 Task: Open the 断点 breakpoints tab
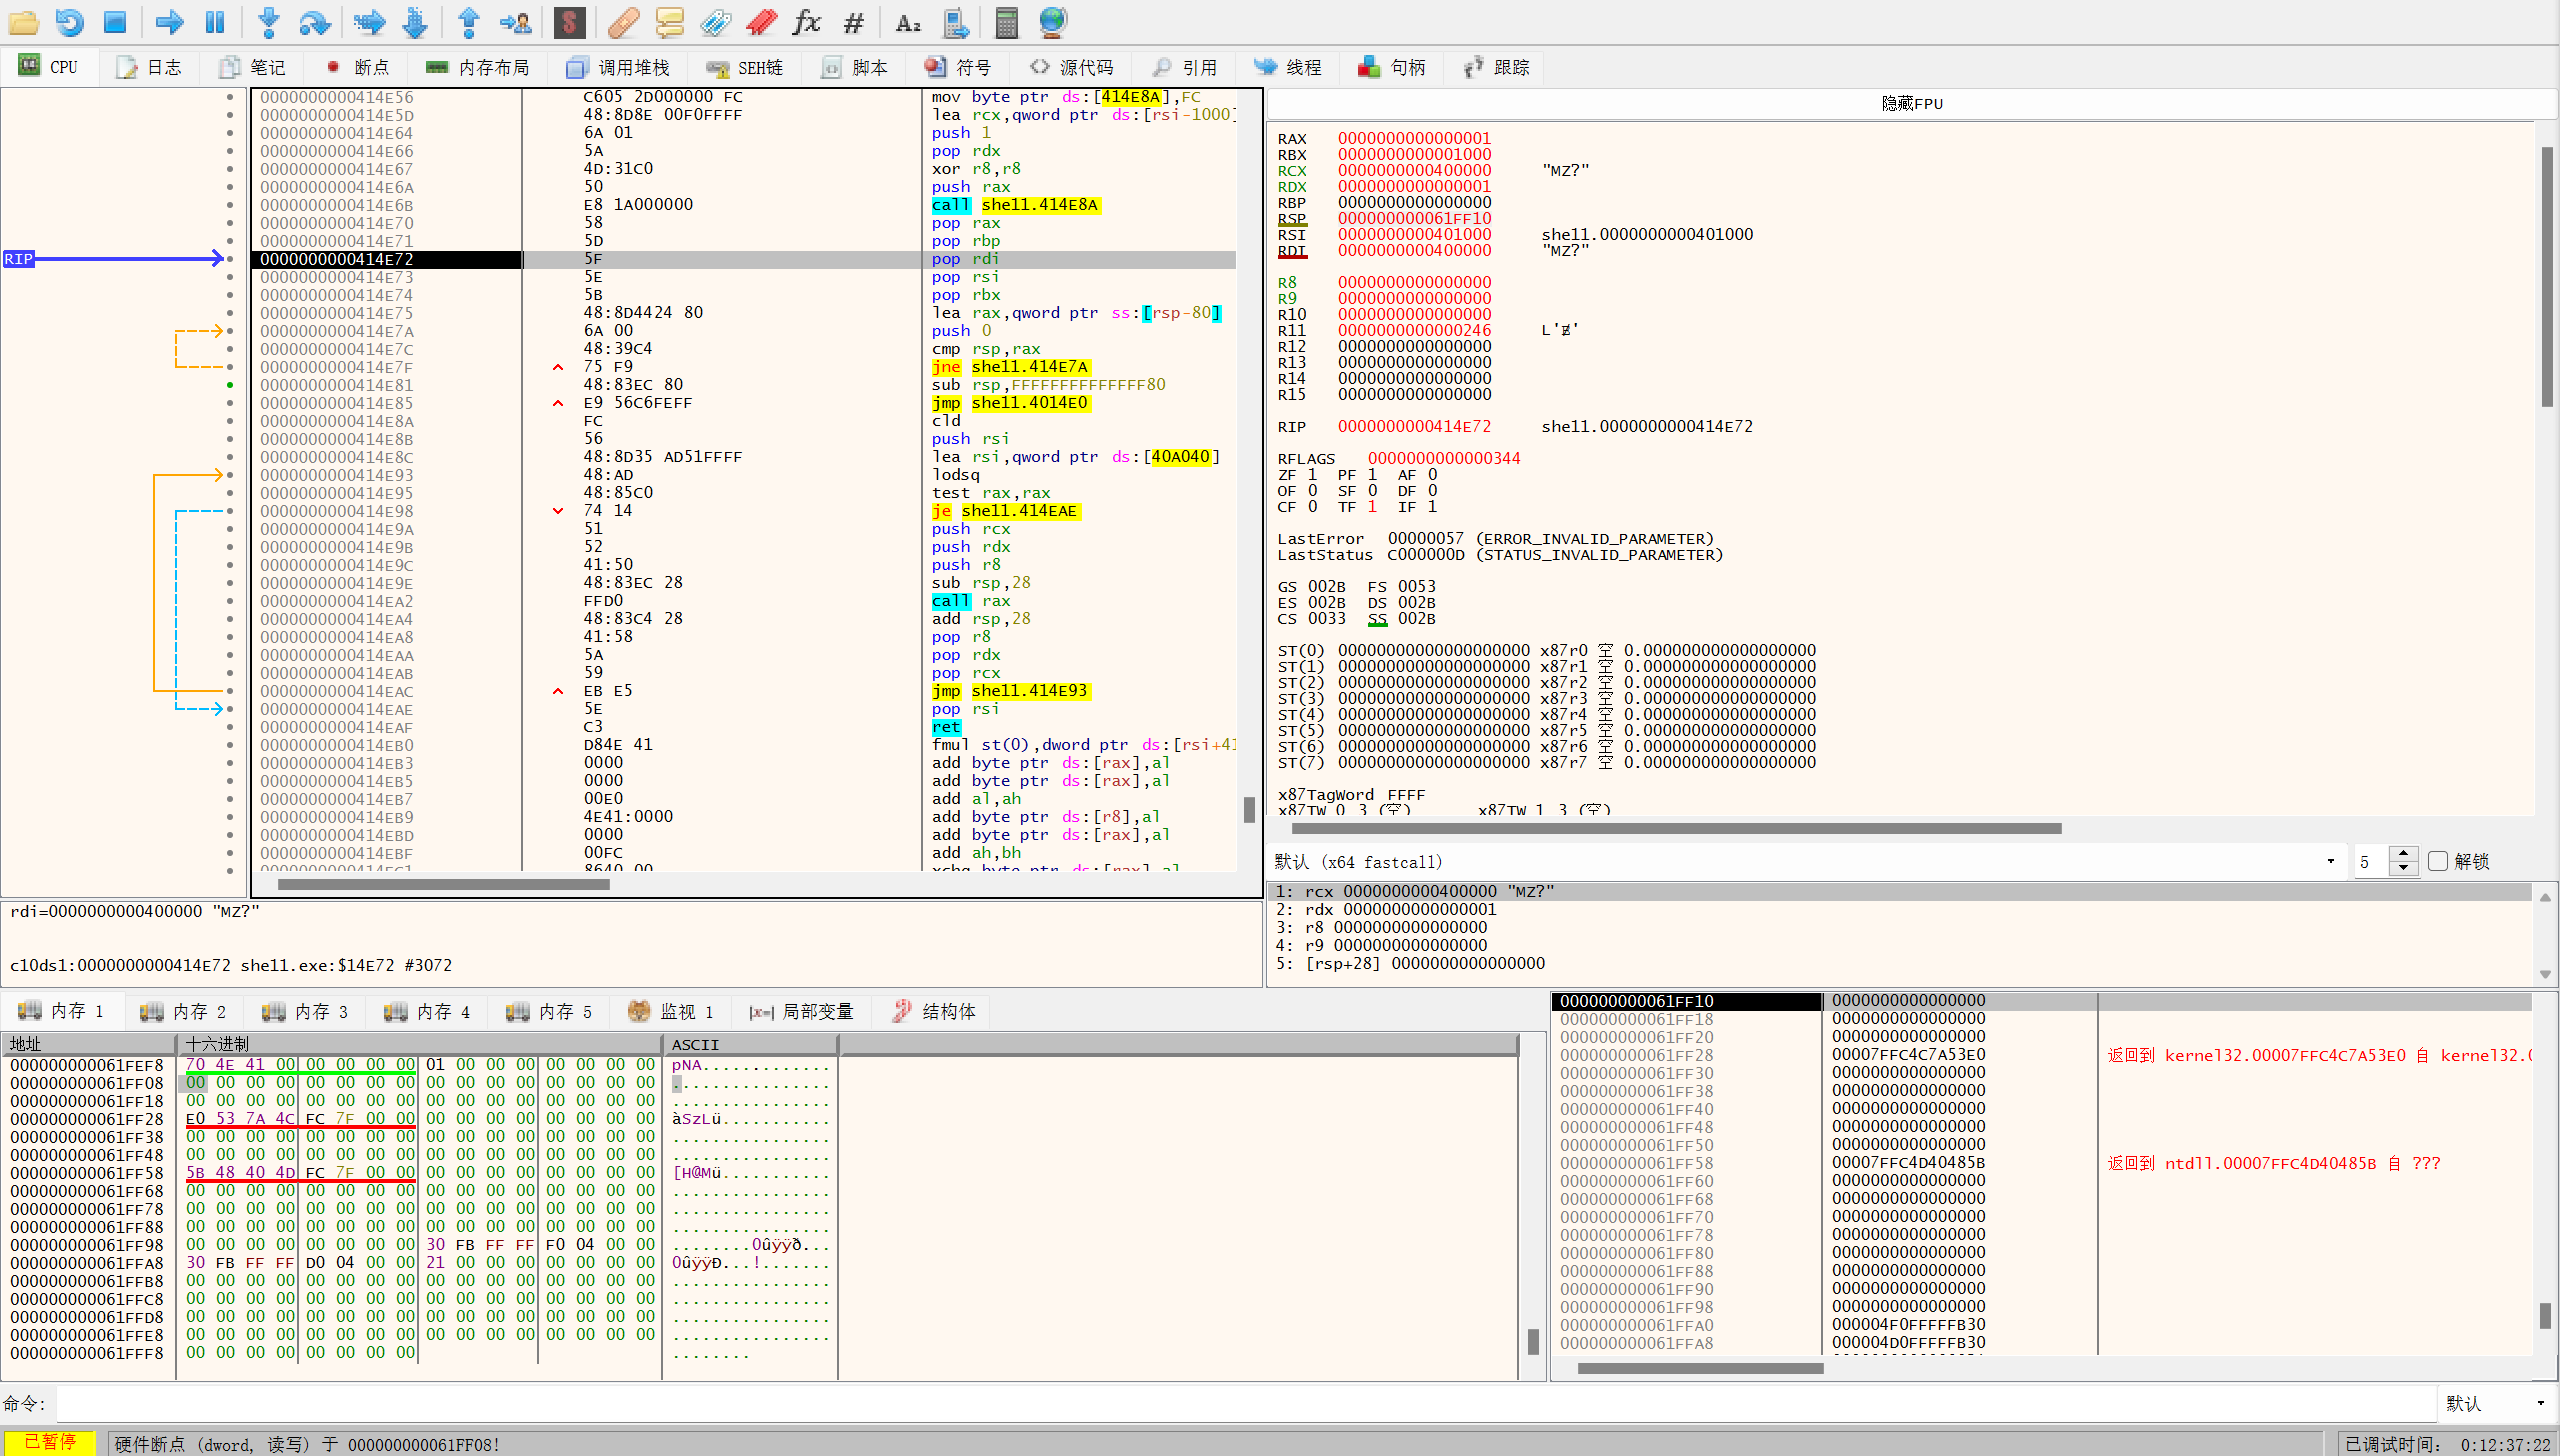click(x=358, y=67)
